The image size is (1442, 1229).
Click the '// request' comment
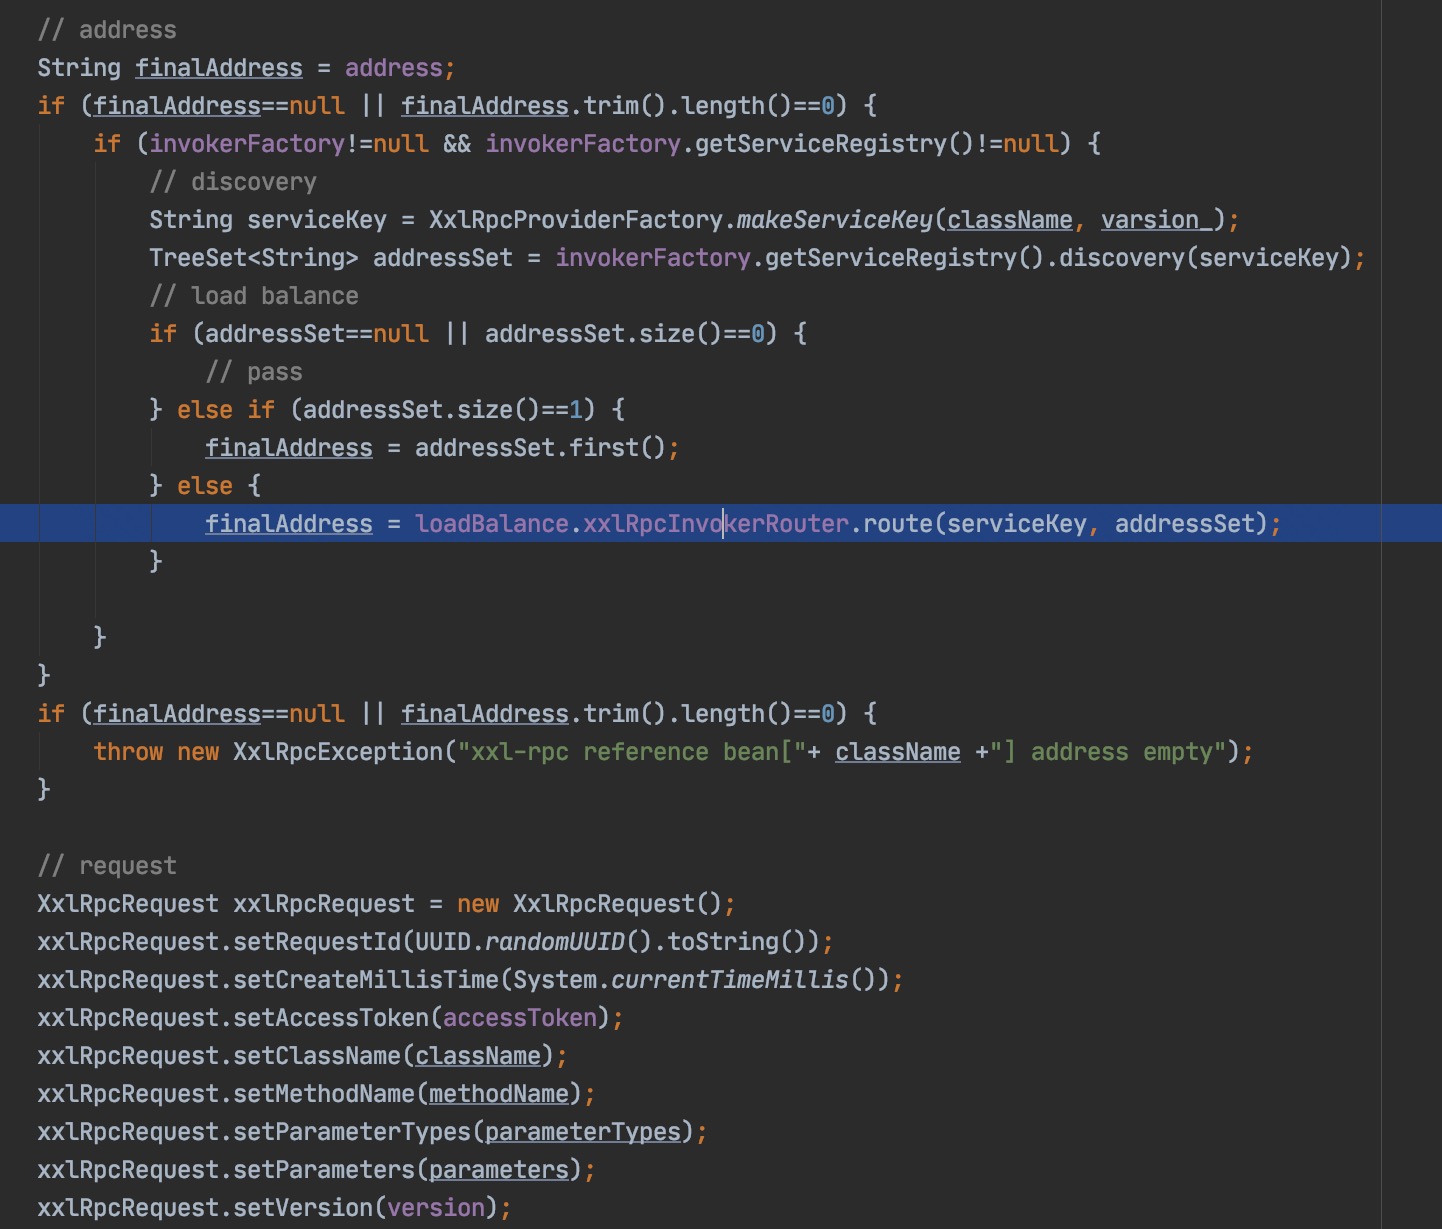click(x=107, y=866)
